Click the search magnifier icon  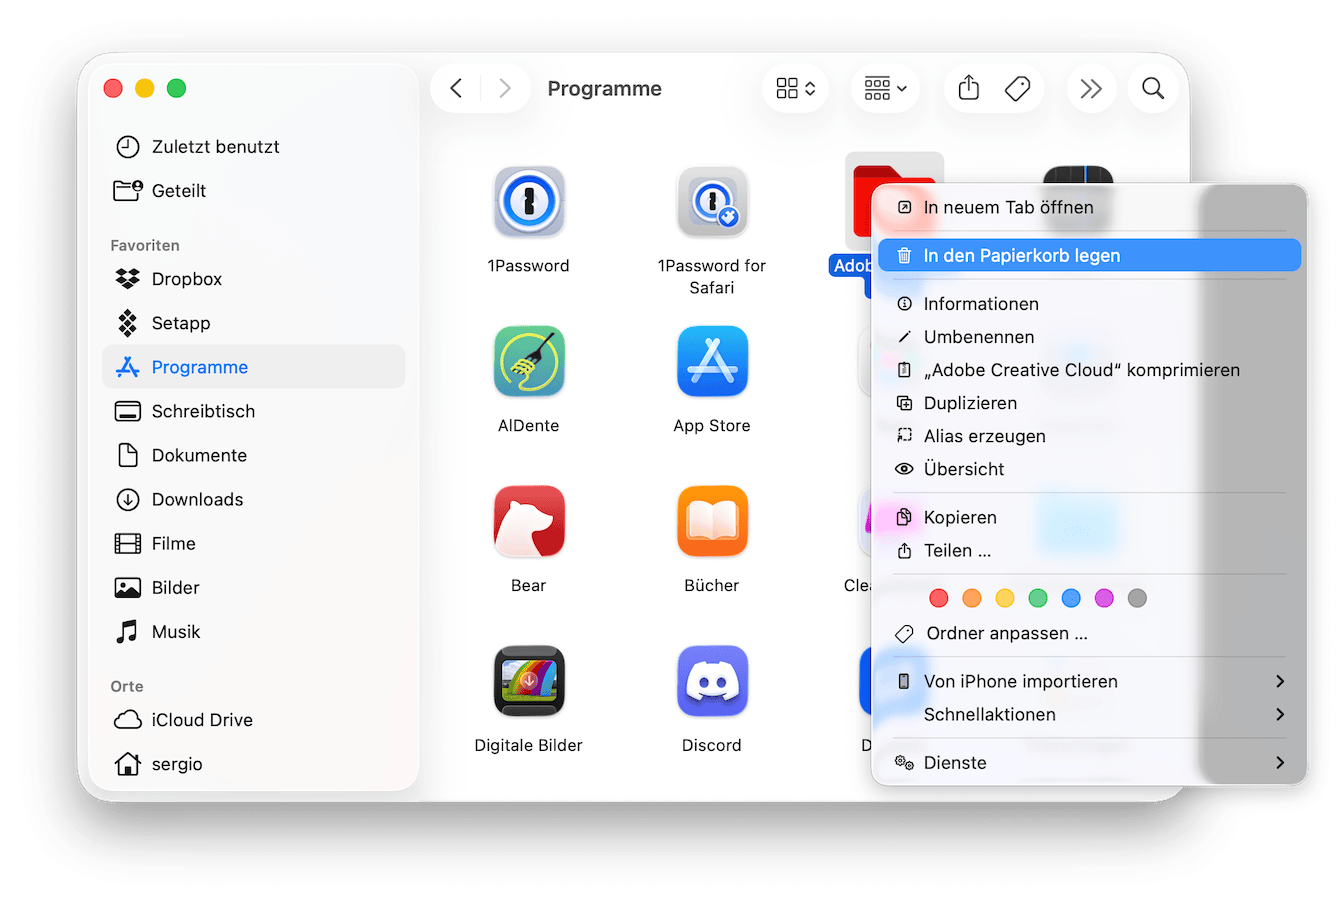point(1152,89)
